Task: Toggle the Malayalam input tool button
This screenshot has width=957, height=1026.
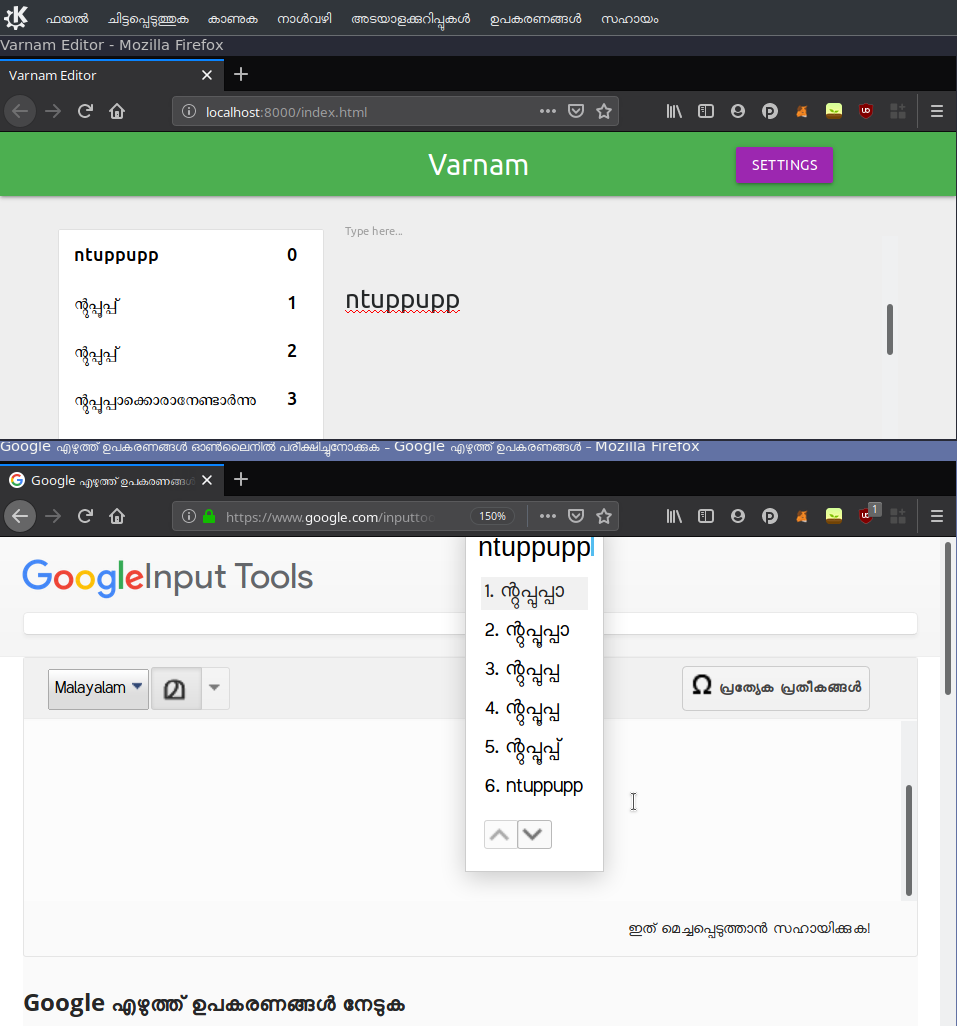Action: coord(175,688)
